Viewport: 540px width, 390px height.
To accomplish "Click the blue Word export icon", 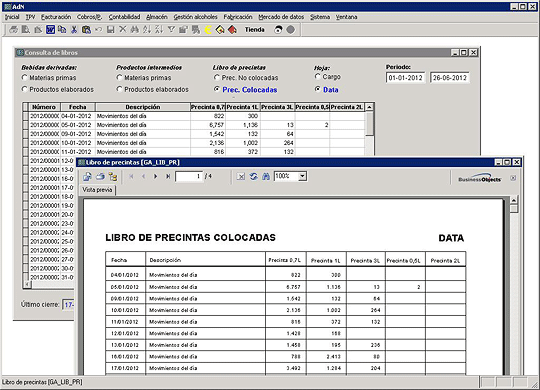I will pyautogui.click(x=50, y=30).
